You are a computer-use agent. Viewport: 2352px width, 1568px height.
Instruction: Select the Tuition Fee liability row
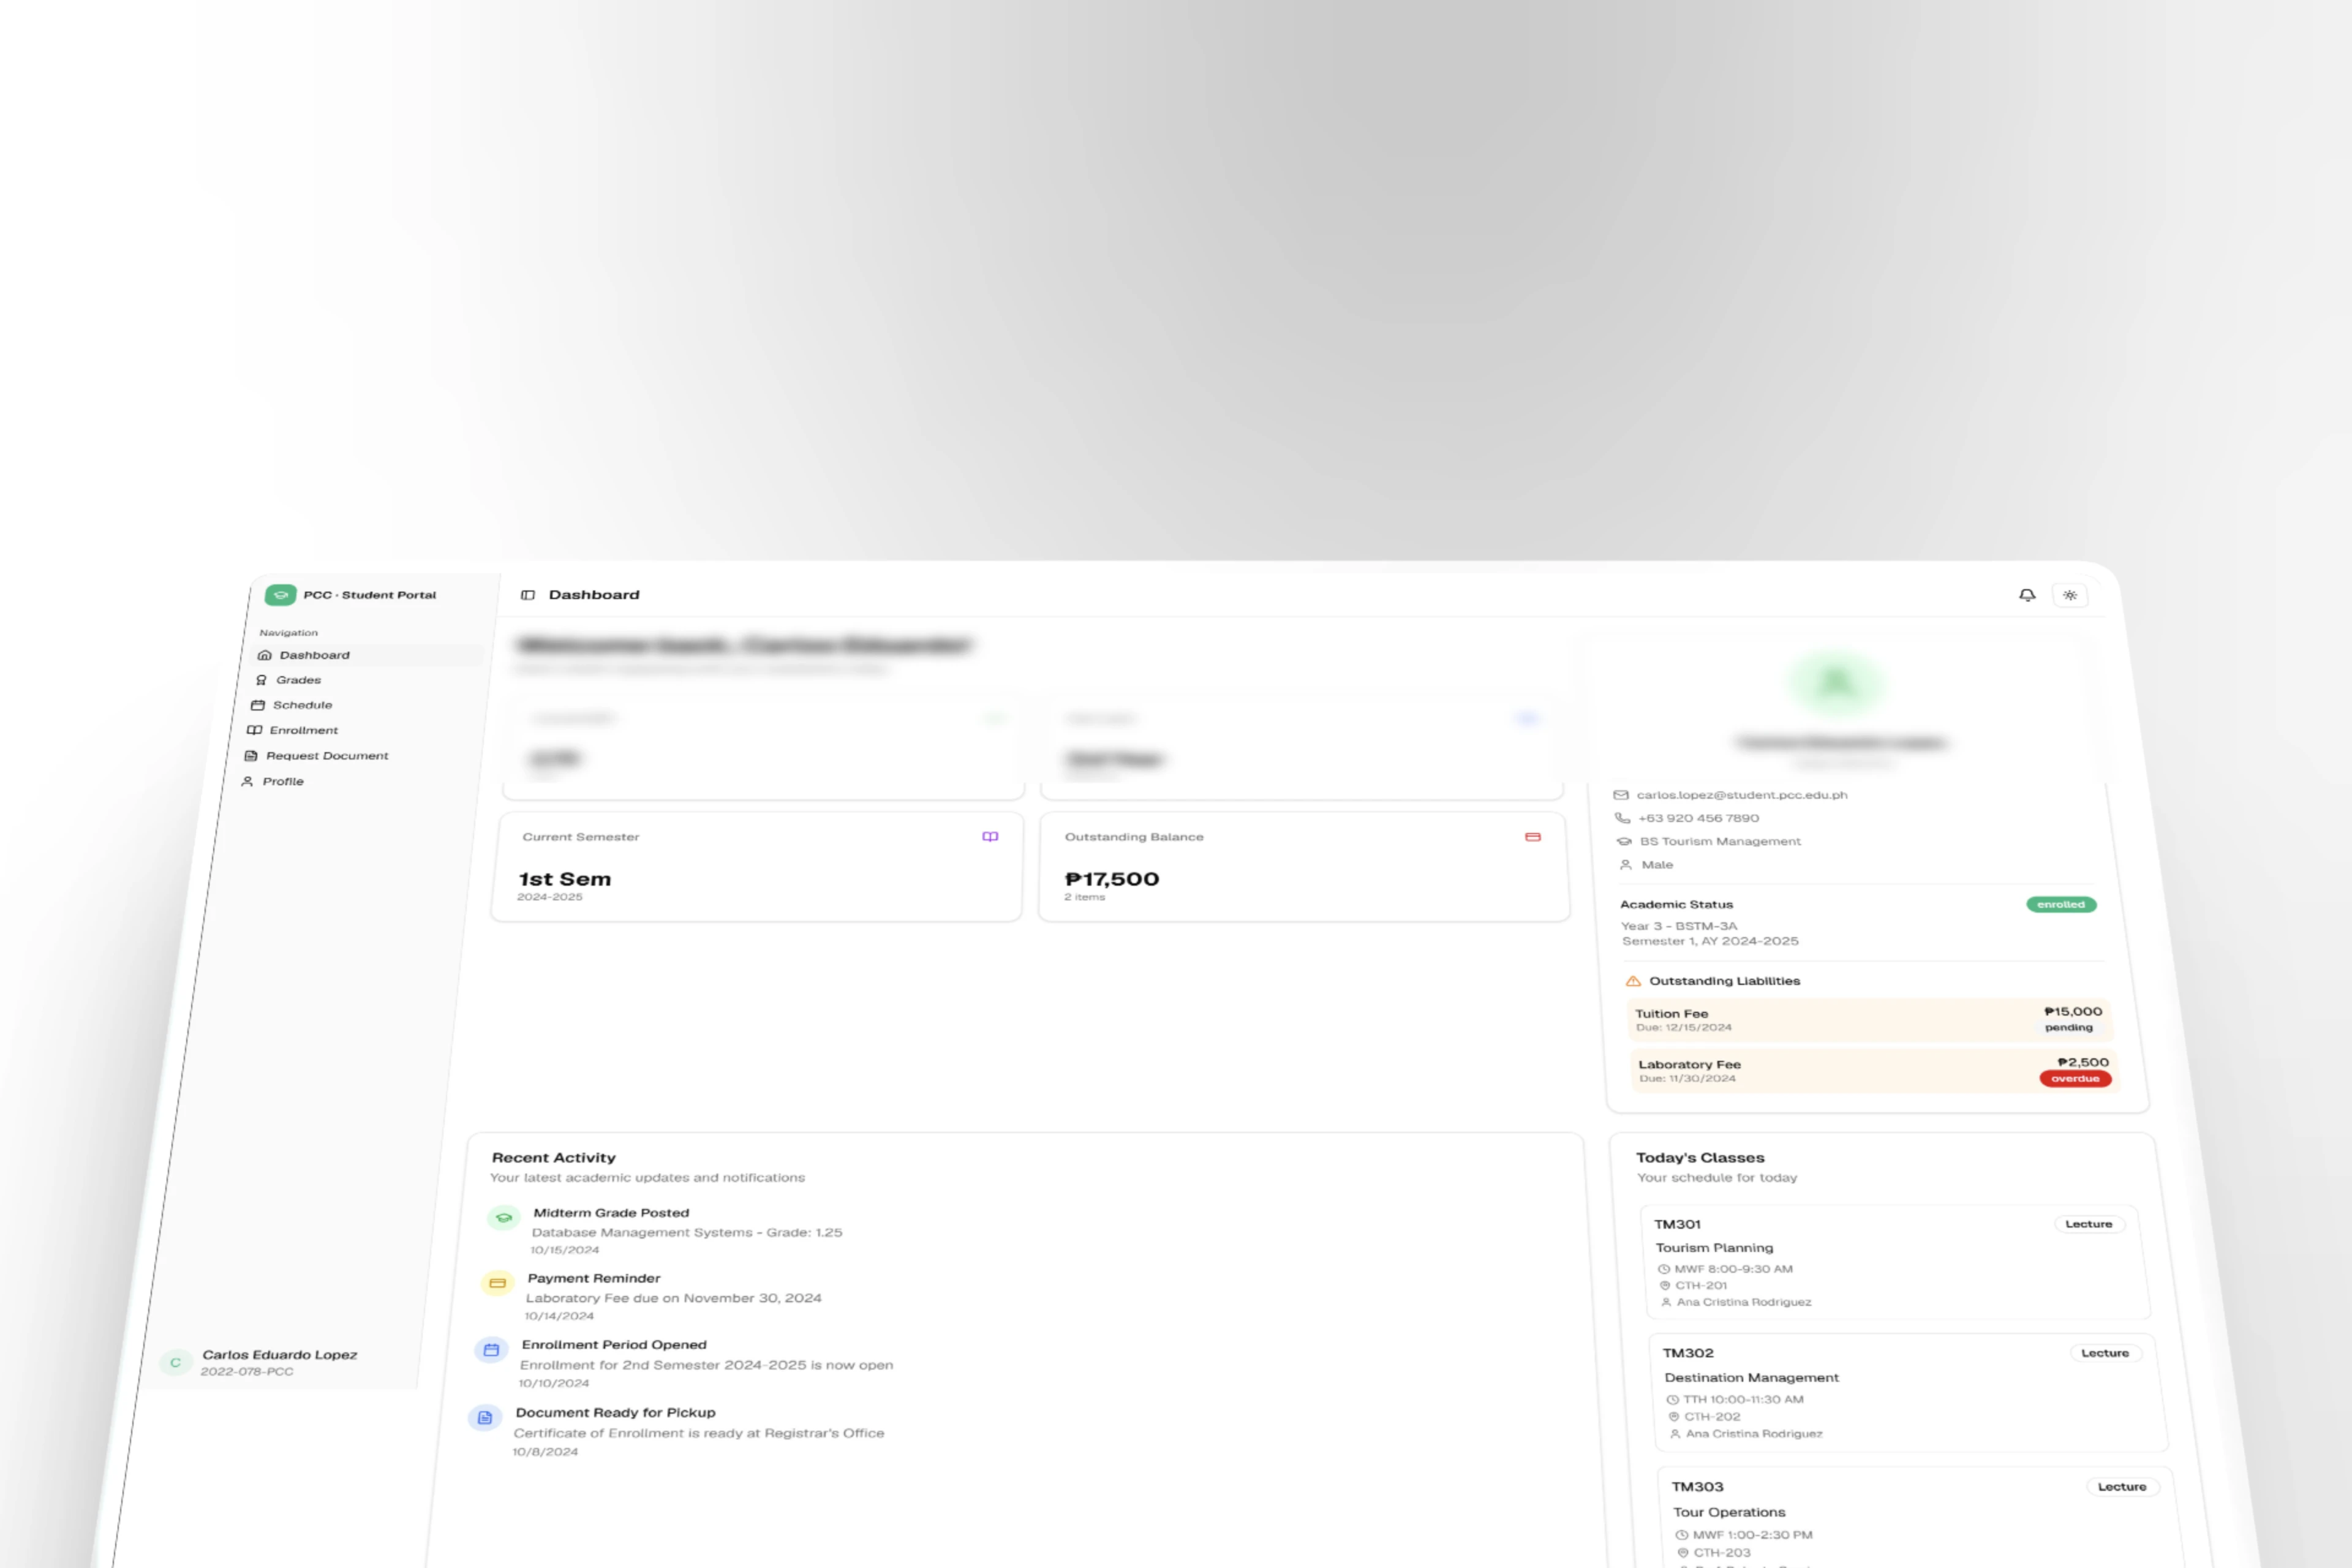1869,1020
